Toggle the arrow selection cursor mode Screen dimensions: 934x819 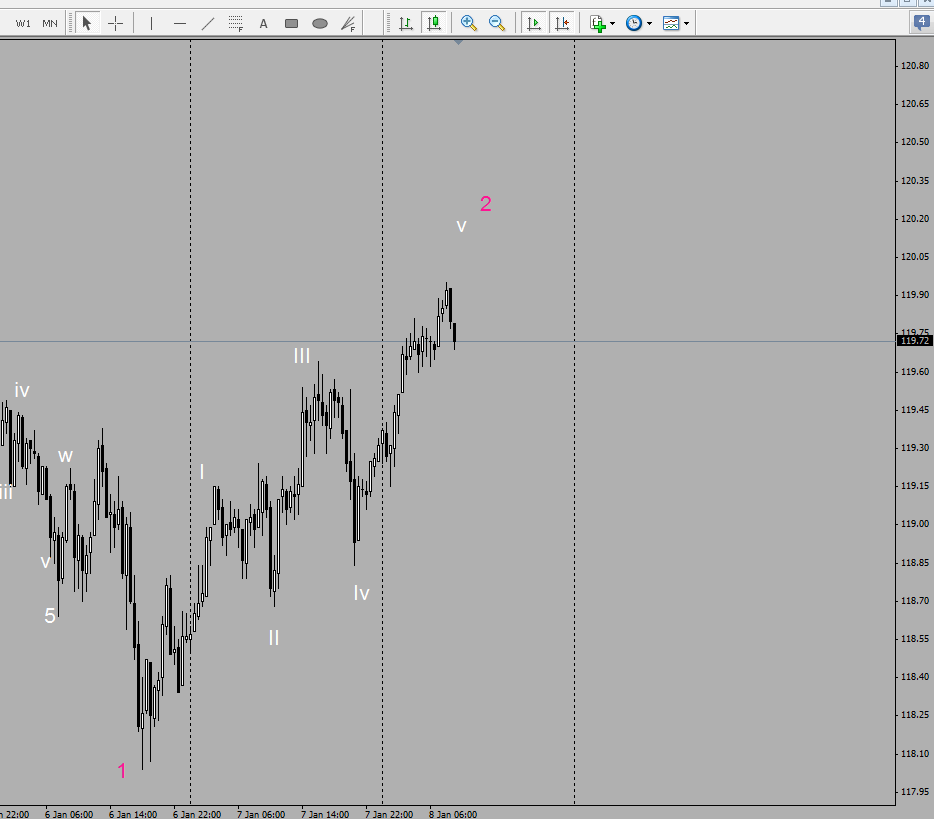(87, 23)
